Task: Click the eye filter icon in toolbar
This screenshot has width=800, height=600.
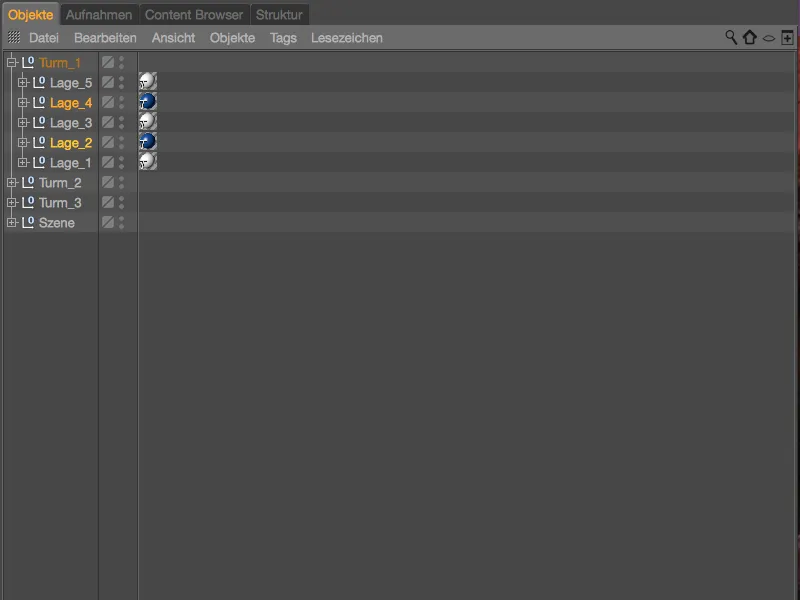Action: (769, 38)
